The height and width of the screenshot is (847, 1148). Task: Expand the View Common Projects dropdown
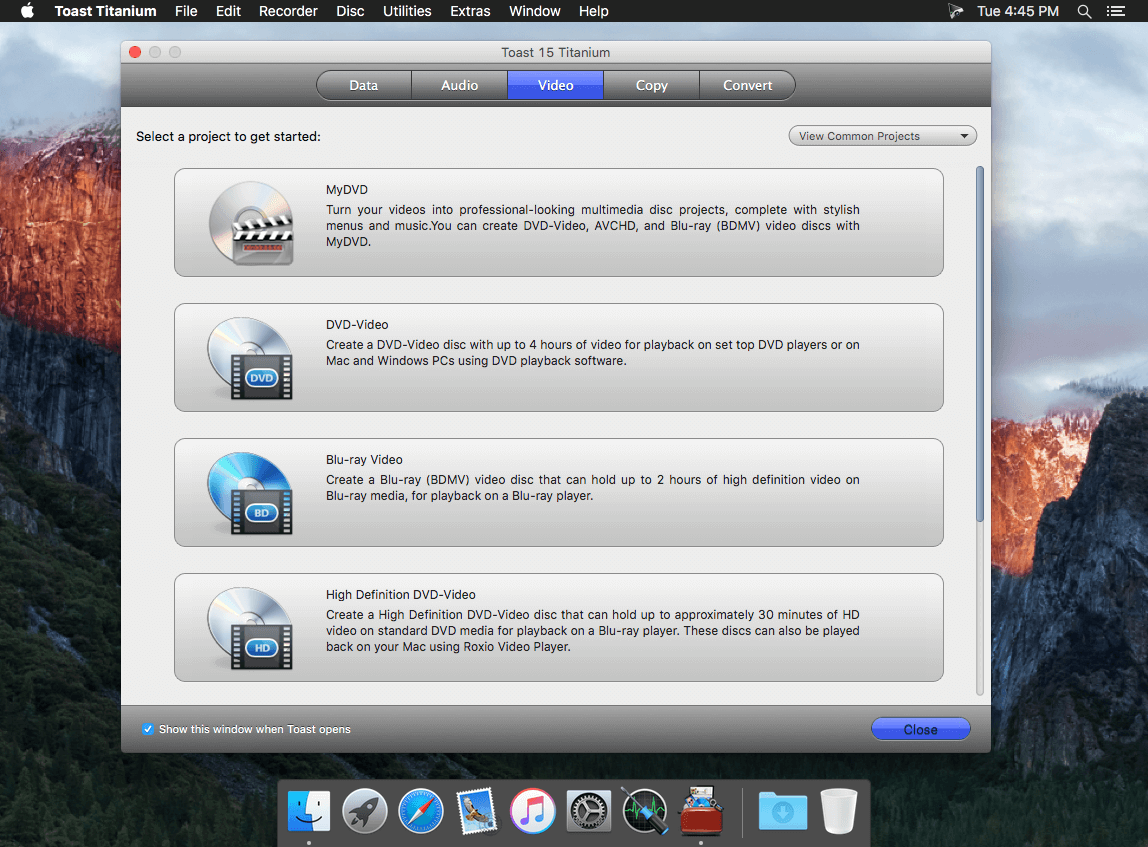point(882,136)
